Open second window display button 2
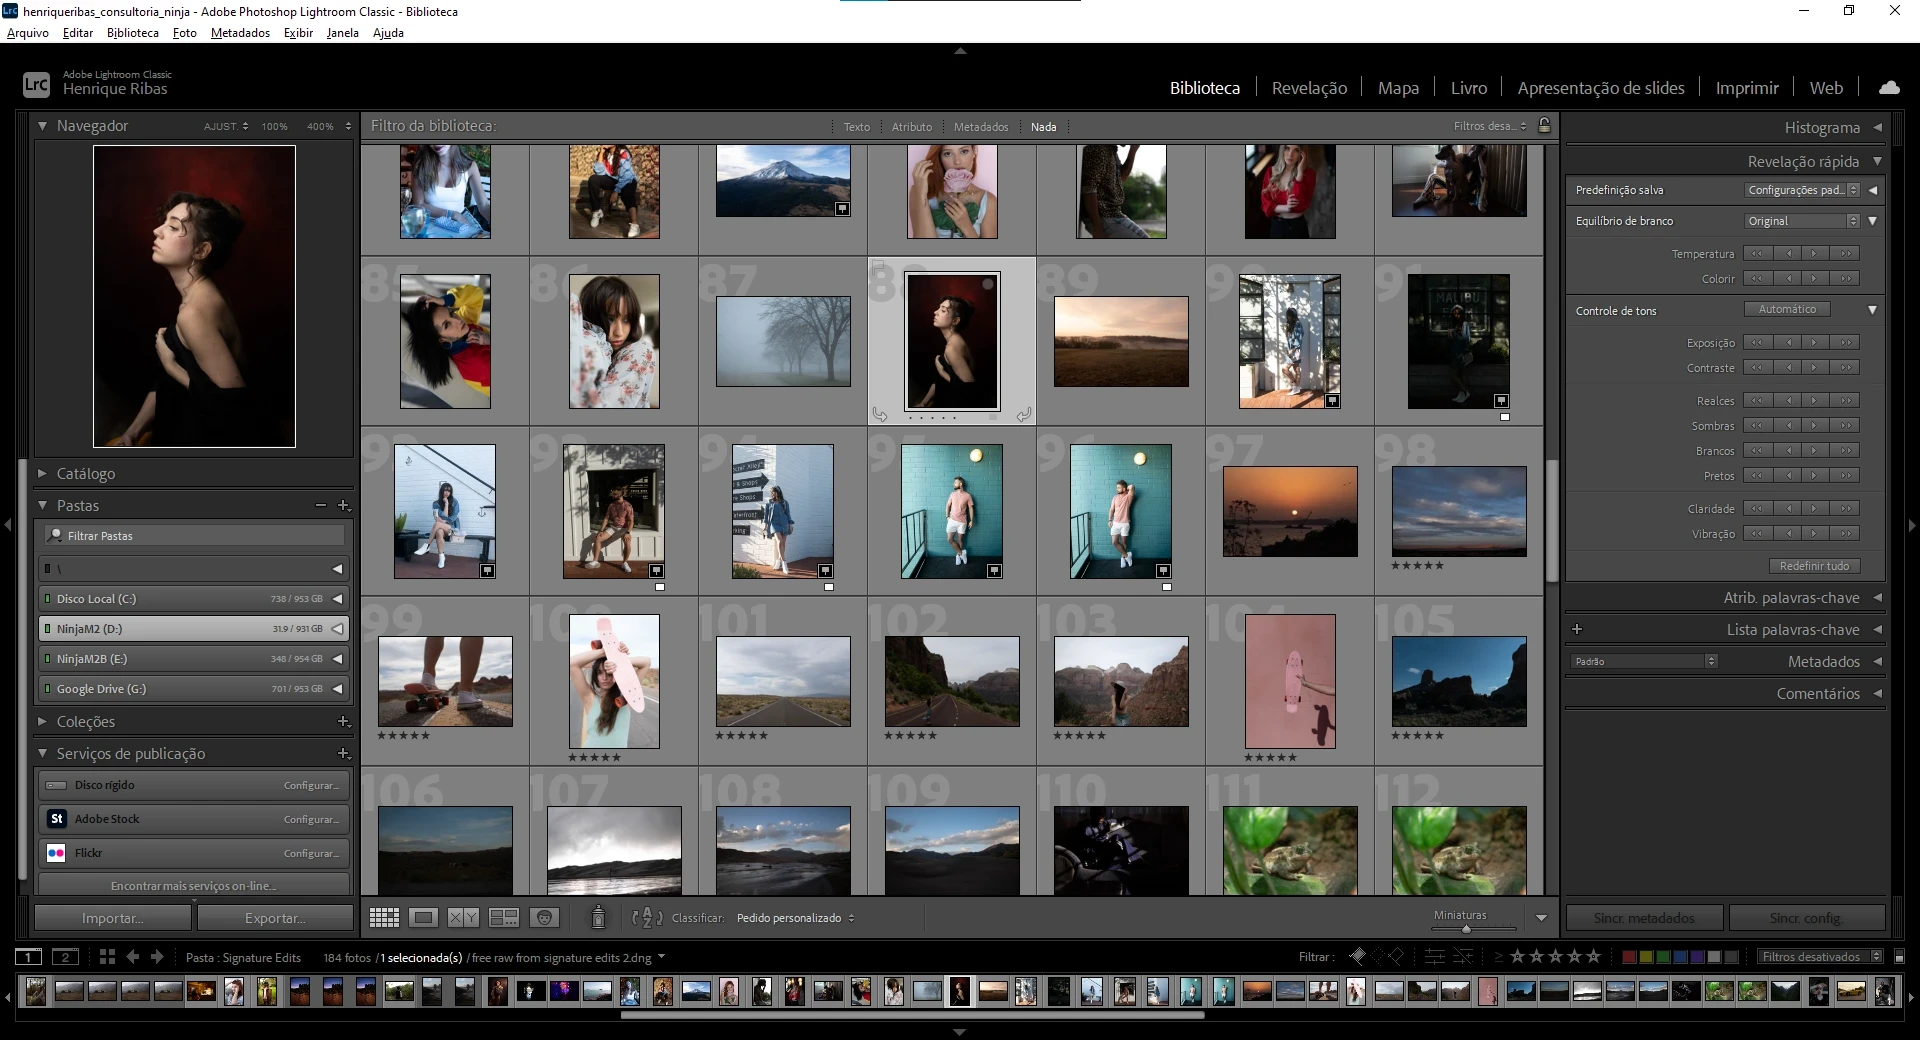 (65, 957)
